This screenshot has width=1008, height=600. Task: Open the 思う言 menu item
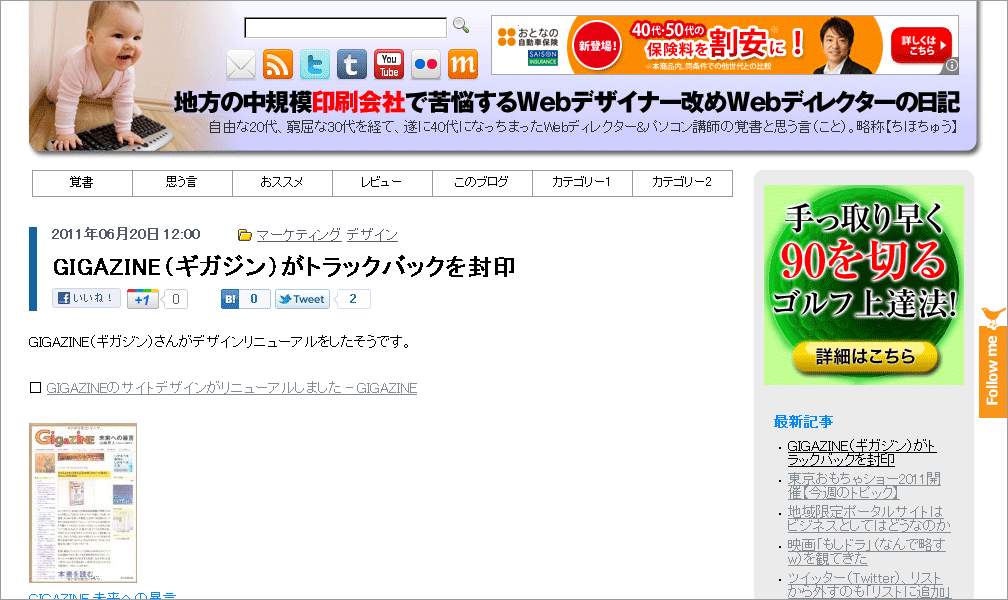coord(182,183)
